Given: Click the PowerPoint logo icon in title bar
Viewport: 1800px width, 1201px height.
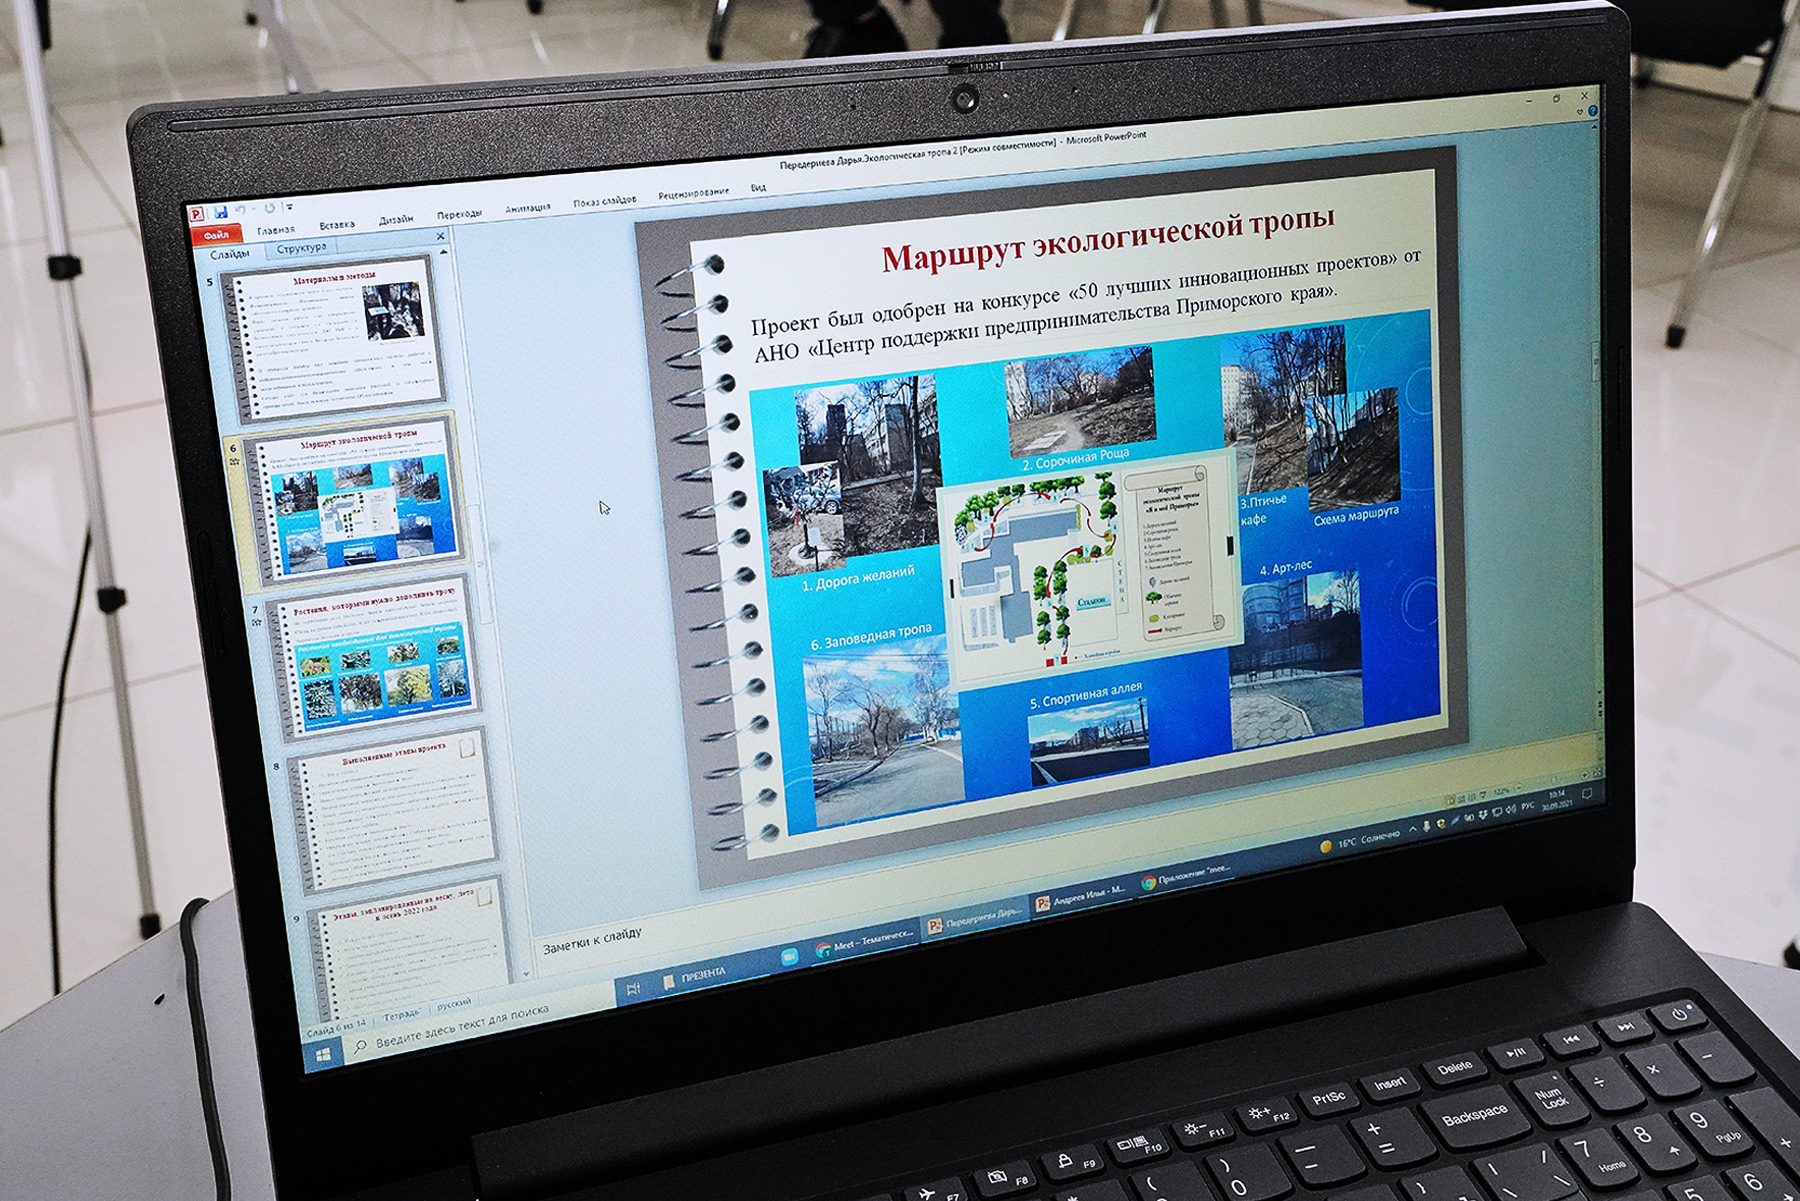Looking at the screenshot, I should point(196,214).
